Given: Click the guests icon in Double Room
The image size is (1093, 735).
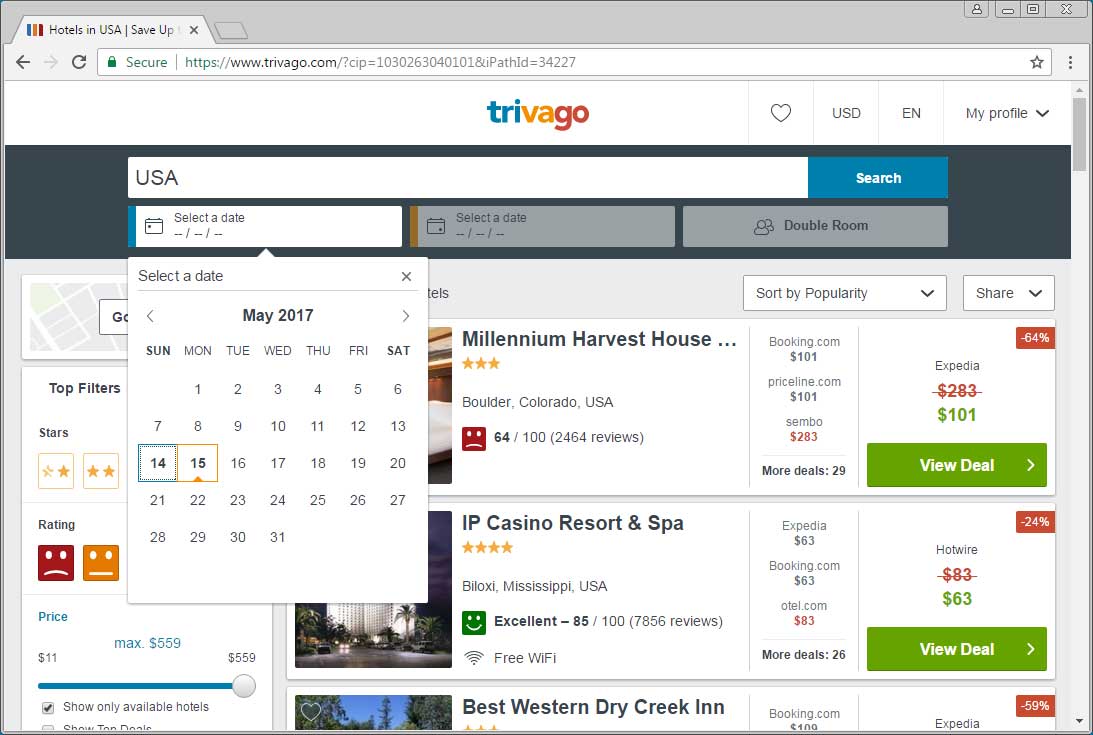Looking at the screenshot, I should click(x=764, y=227).
